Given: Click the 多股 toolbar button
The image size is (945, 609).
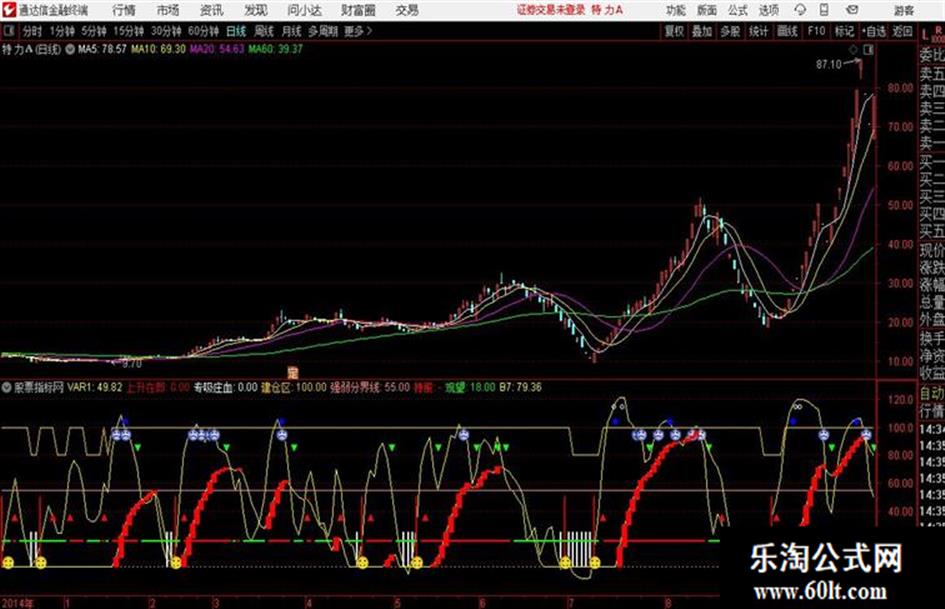Looking at the screenshot, I should (x=730, y=31).
